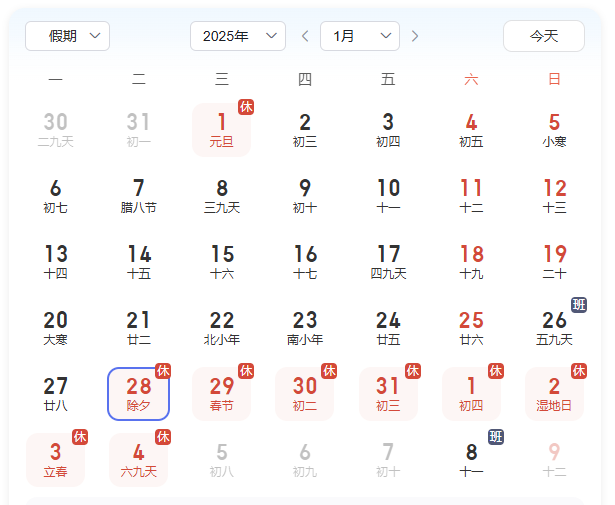615x505 pixels.
Task: Click the 休 badge on 春节 date
Action: click(x=246, y=371)
